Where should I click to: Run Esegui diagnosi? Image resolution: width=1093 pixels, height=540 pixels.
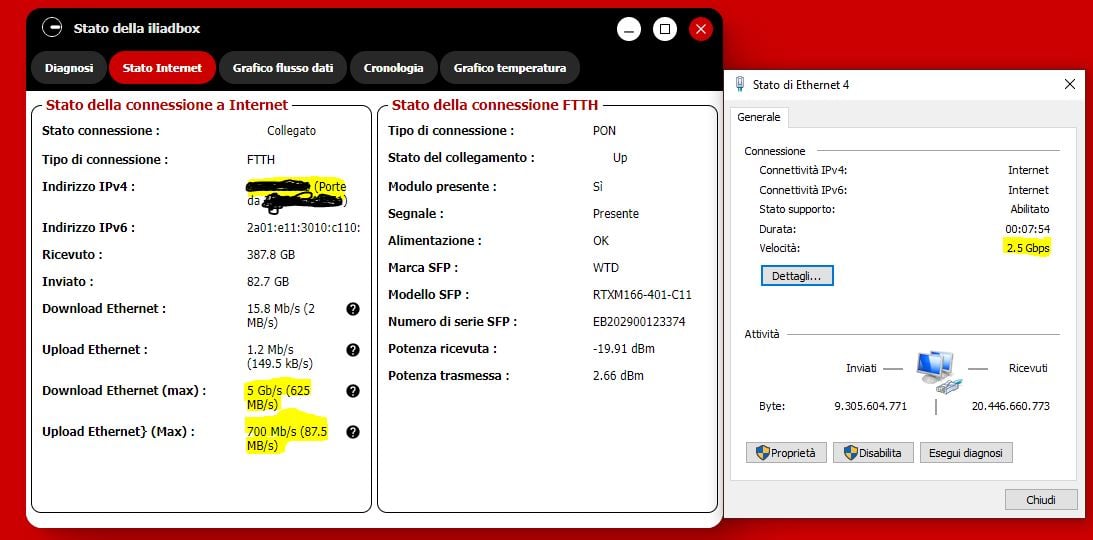tap(965, 453)
